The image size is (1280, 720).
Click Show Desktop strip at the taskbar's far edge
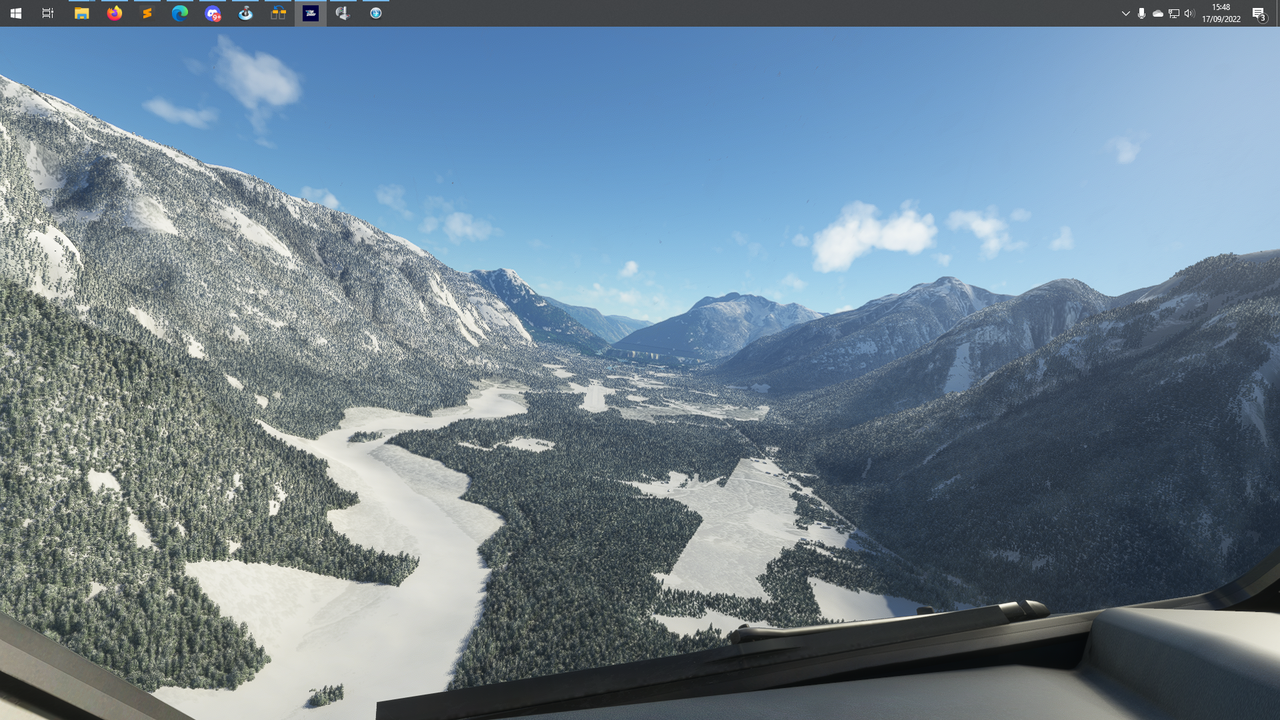[1277, 13]
